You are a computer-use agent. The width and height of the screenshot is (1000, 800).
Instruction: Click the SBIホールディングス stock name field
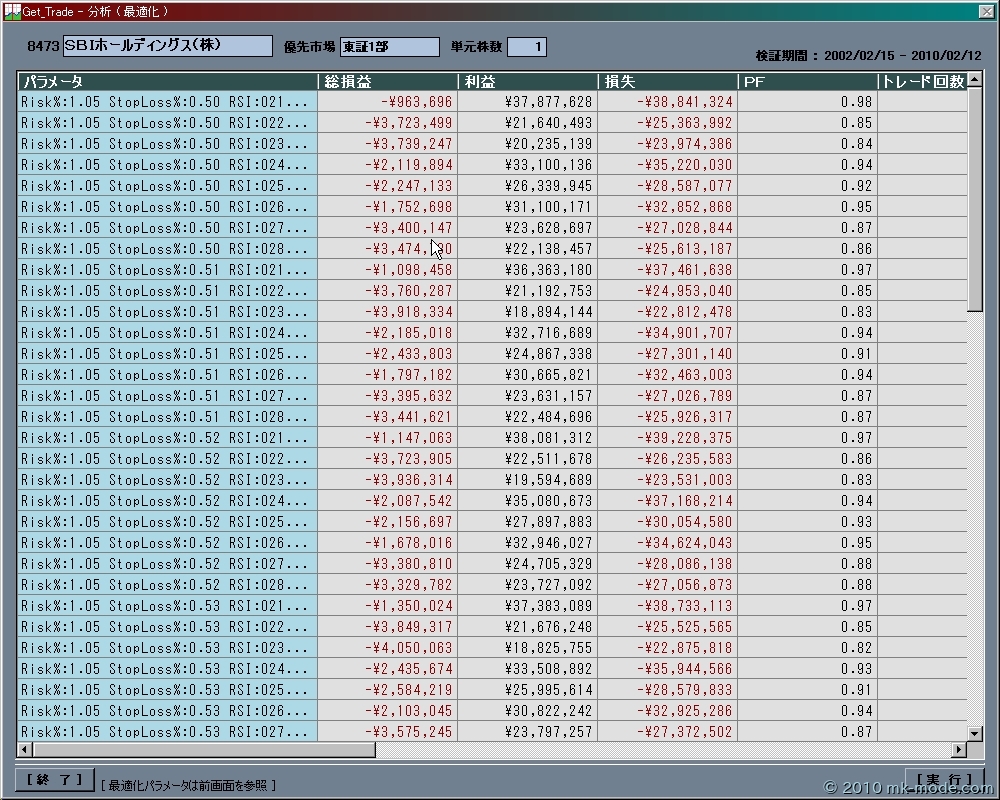tap(167, 46)
